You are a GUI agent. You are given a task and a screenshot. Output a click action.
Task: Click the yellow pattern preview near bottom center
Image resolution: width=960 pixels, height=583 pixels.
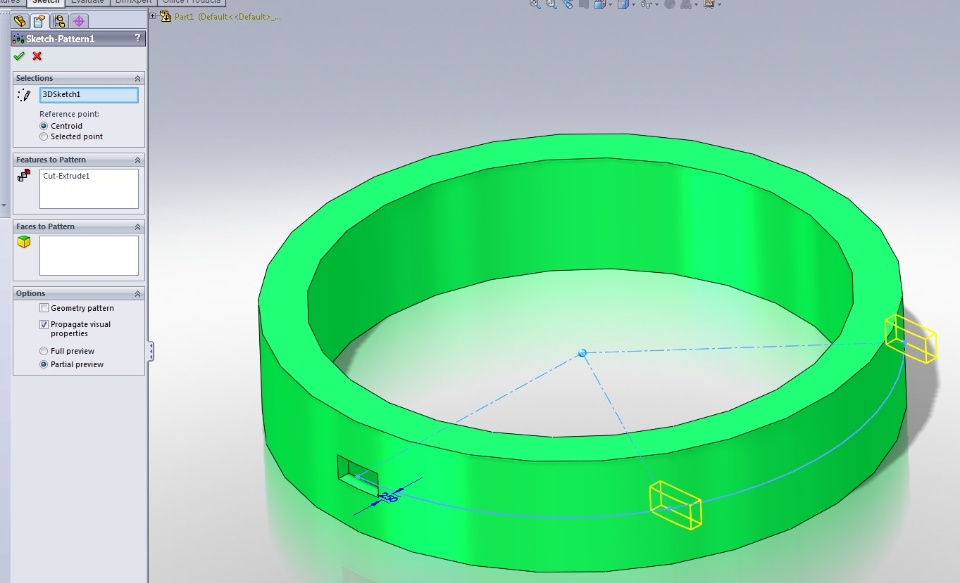675,505
